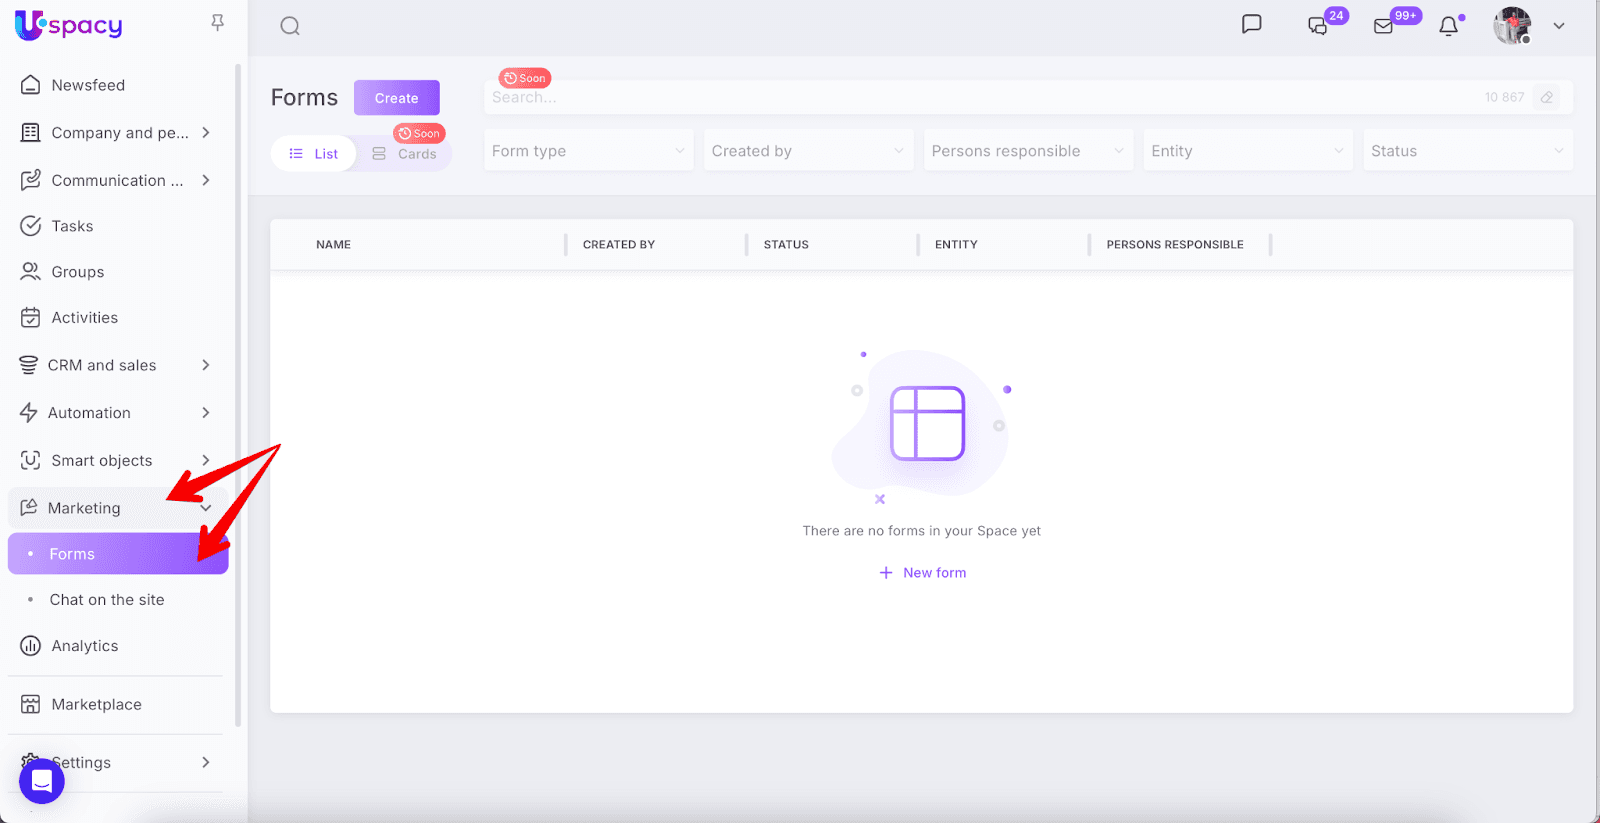
Task: Click the forms Search input field
Action: (x=980, y=98)
